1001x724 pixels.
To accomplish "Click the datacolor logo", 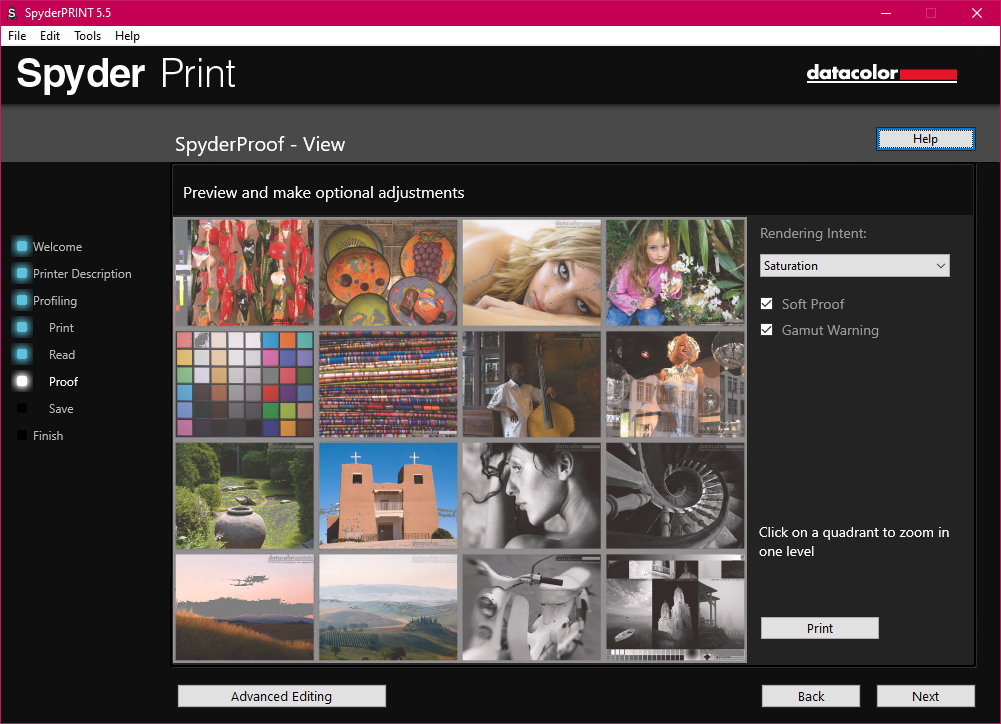I will click(882, 73).
